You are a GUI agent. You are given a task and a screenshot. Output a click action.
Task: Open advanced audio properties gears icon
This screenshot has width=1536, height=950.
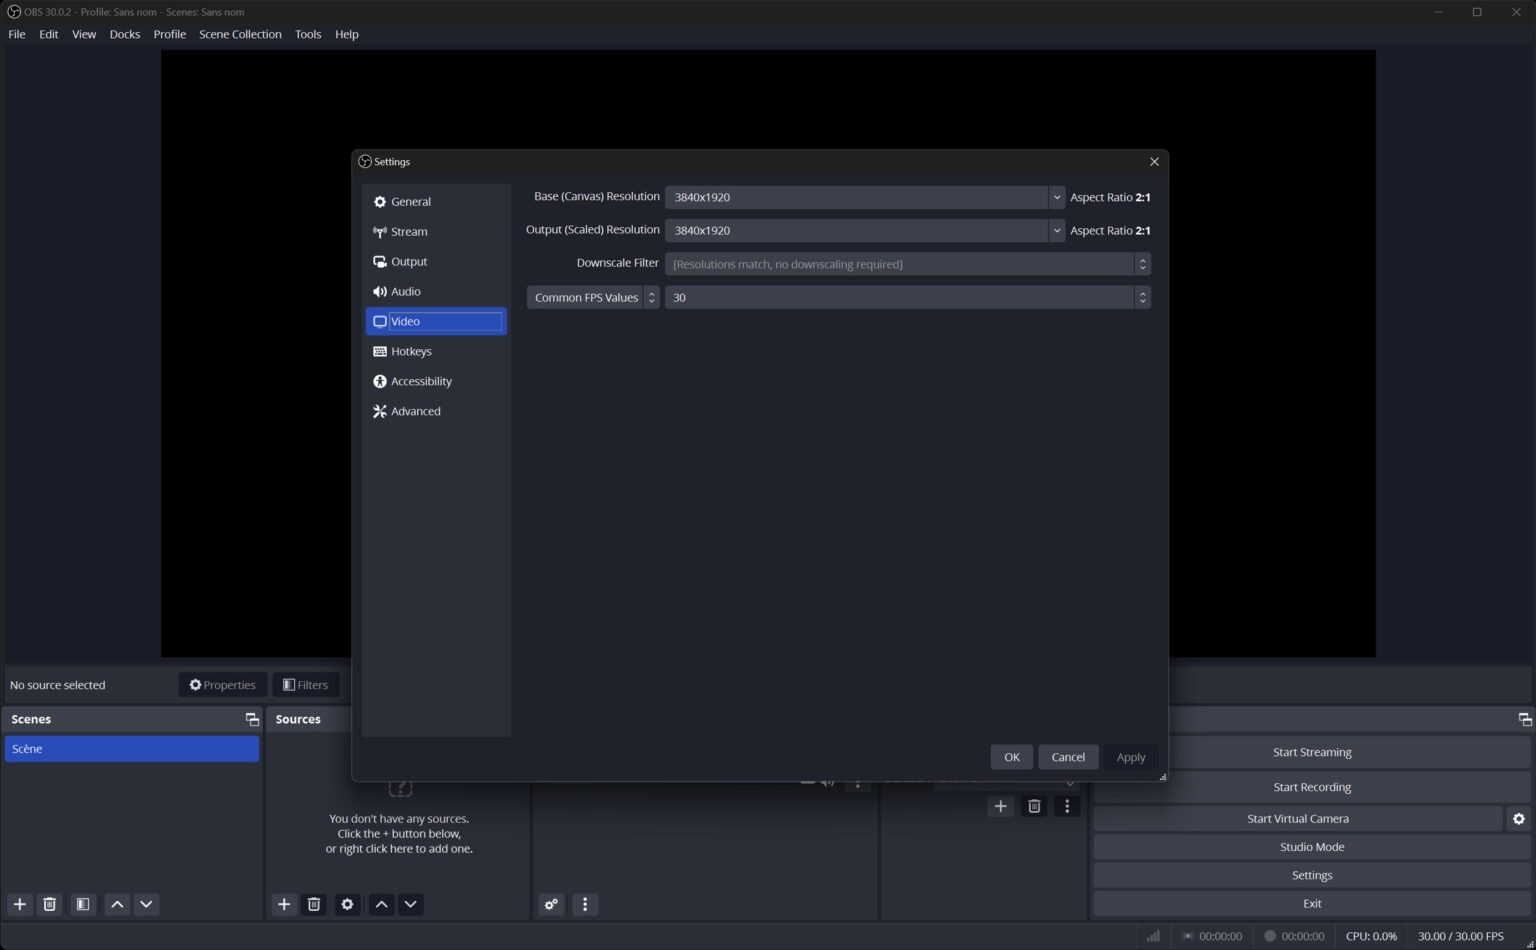click(x=551, y=904)
